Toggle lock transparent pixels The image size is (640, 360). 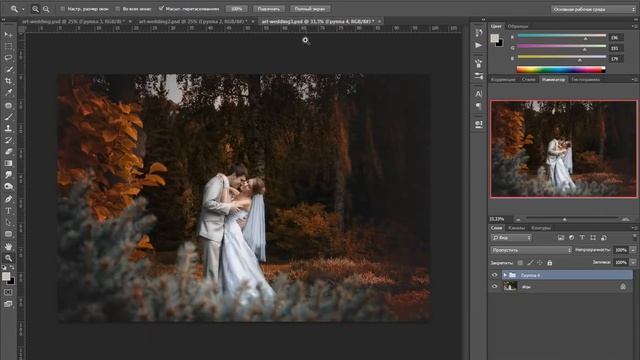520,263
